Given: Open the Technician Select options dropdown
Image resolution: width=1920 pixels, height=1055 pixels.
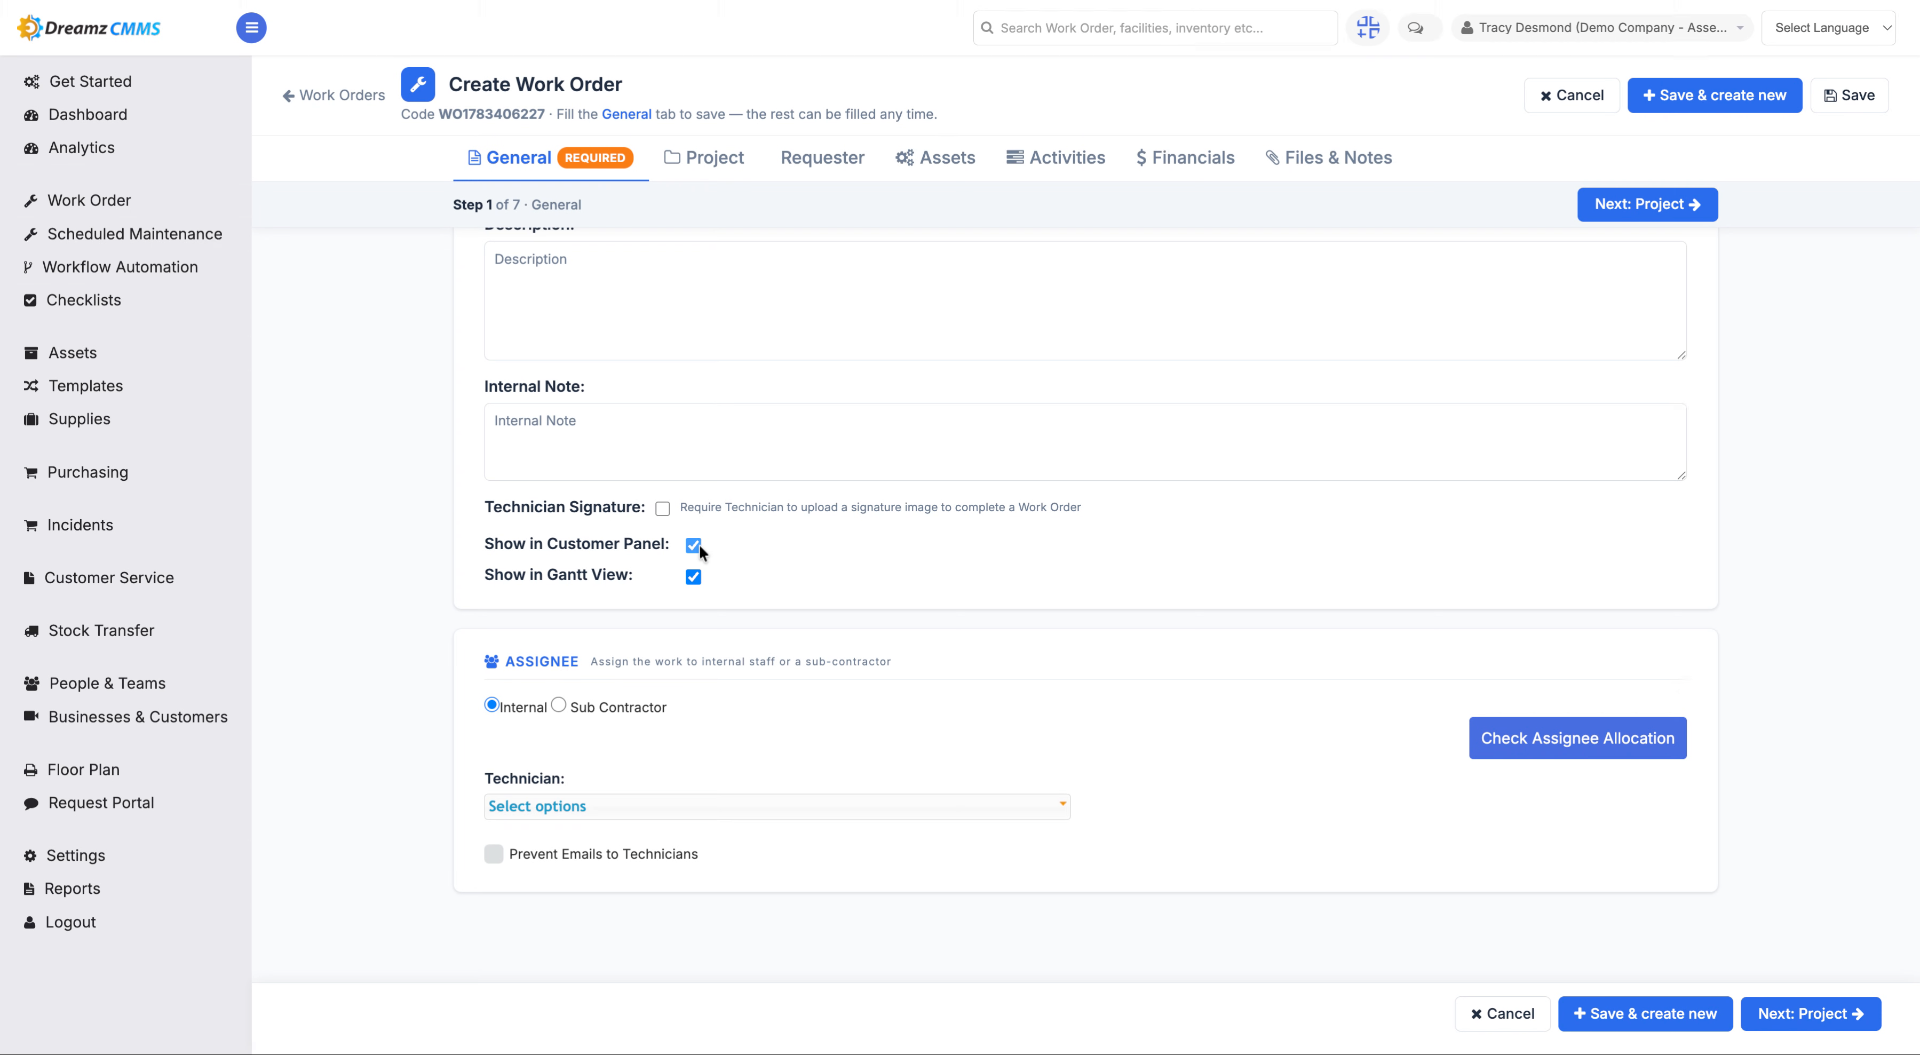Looking at the screenshot, I should coord(777,806).
